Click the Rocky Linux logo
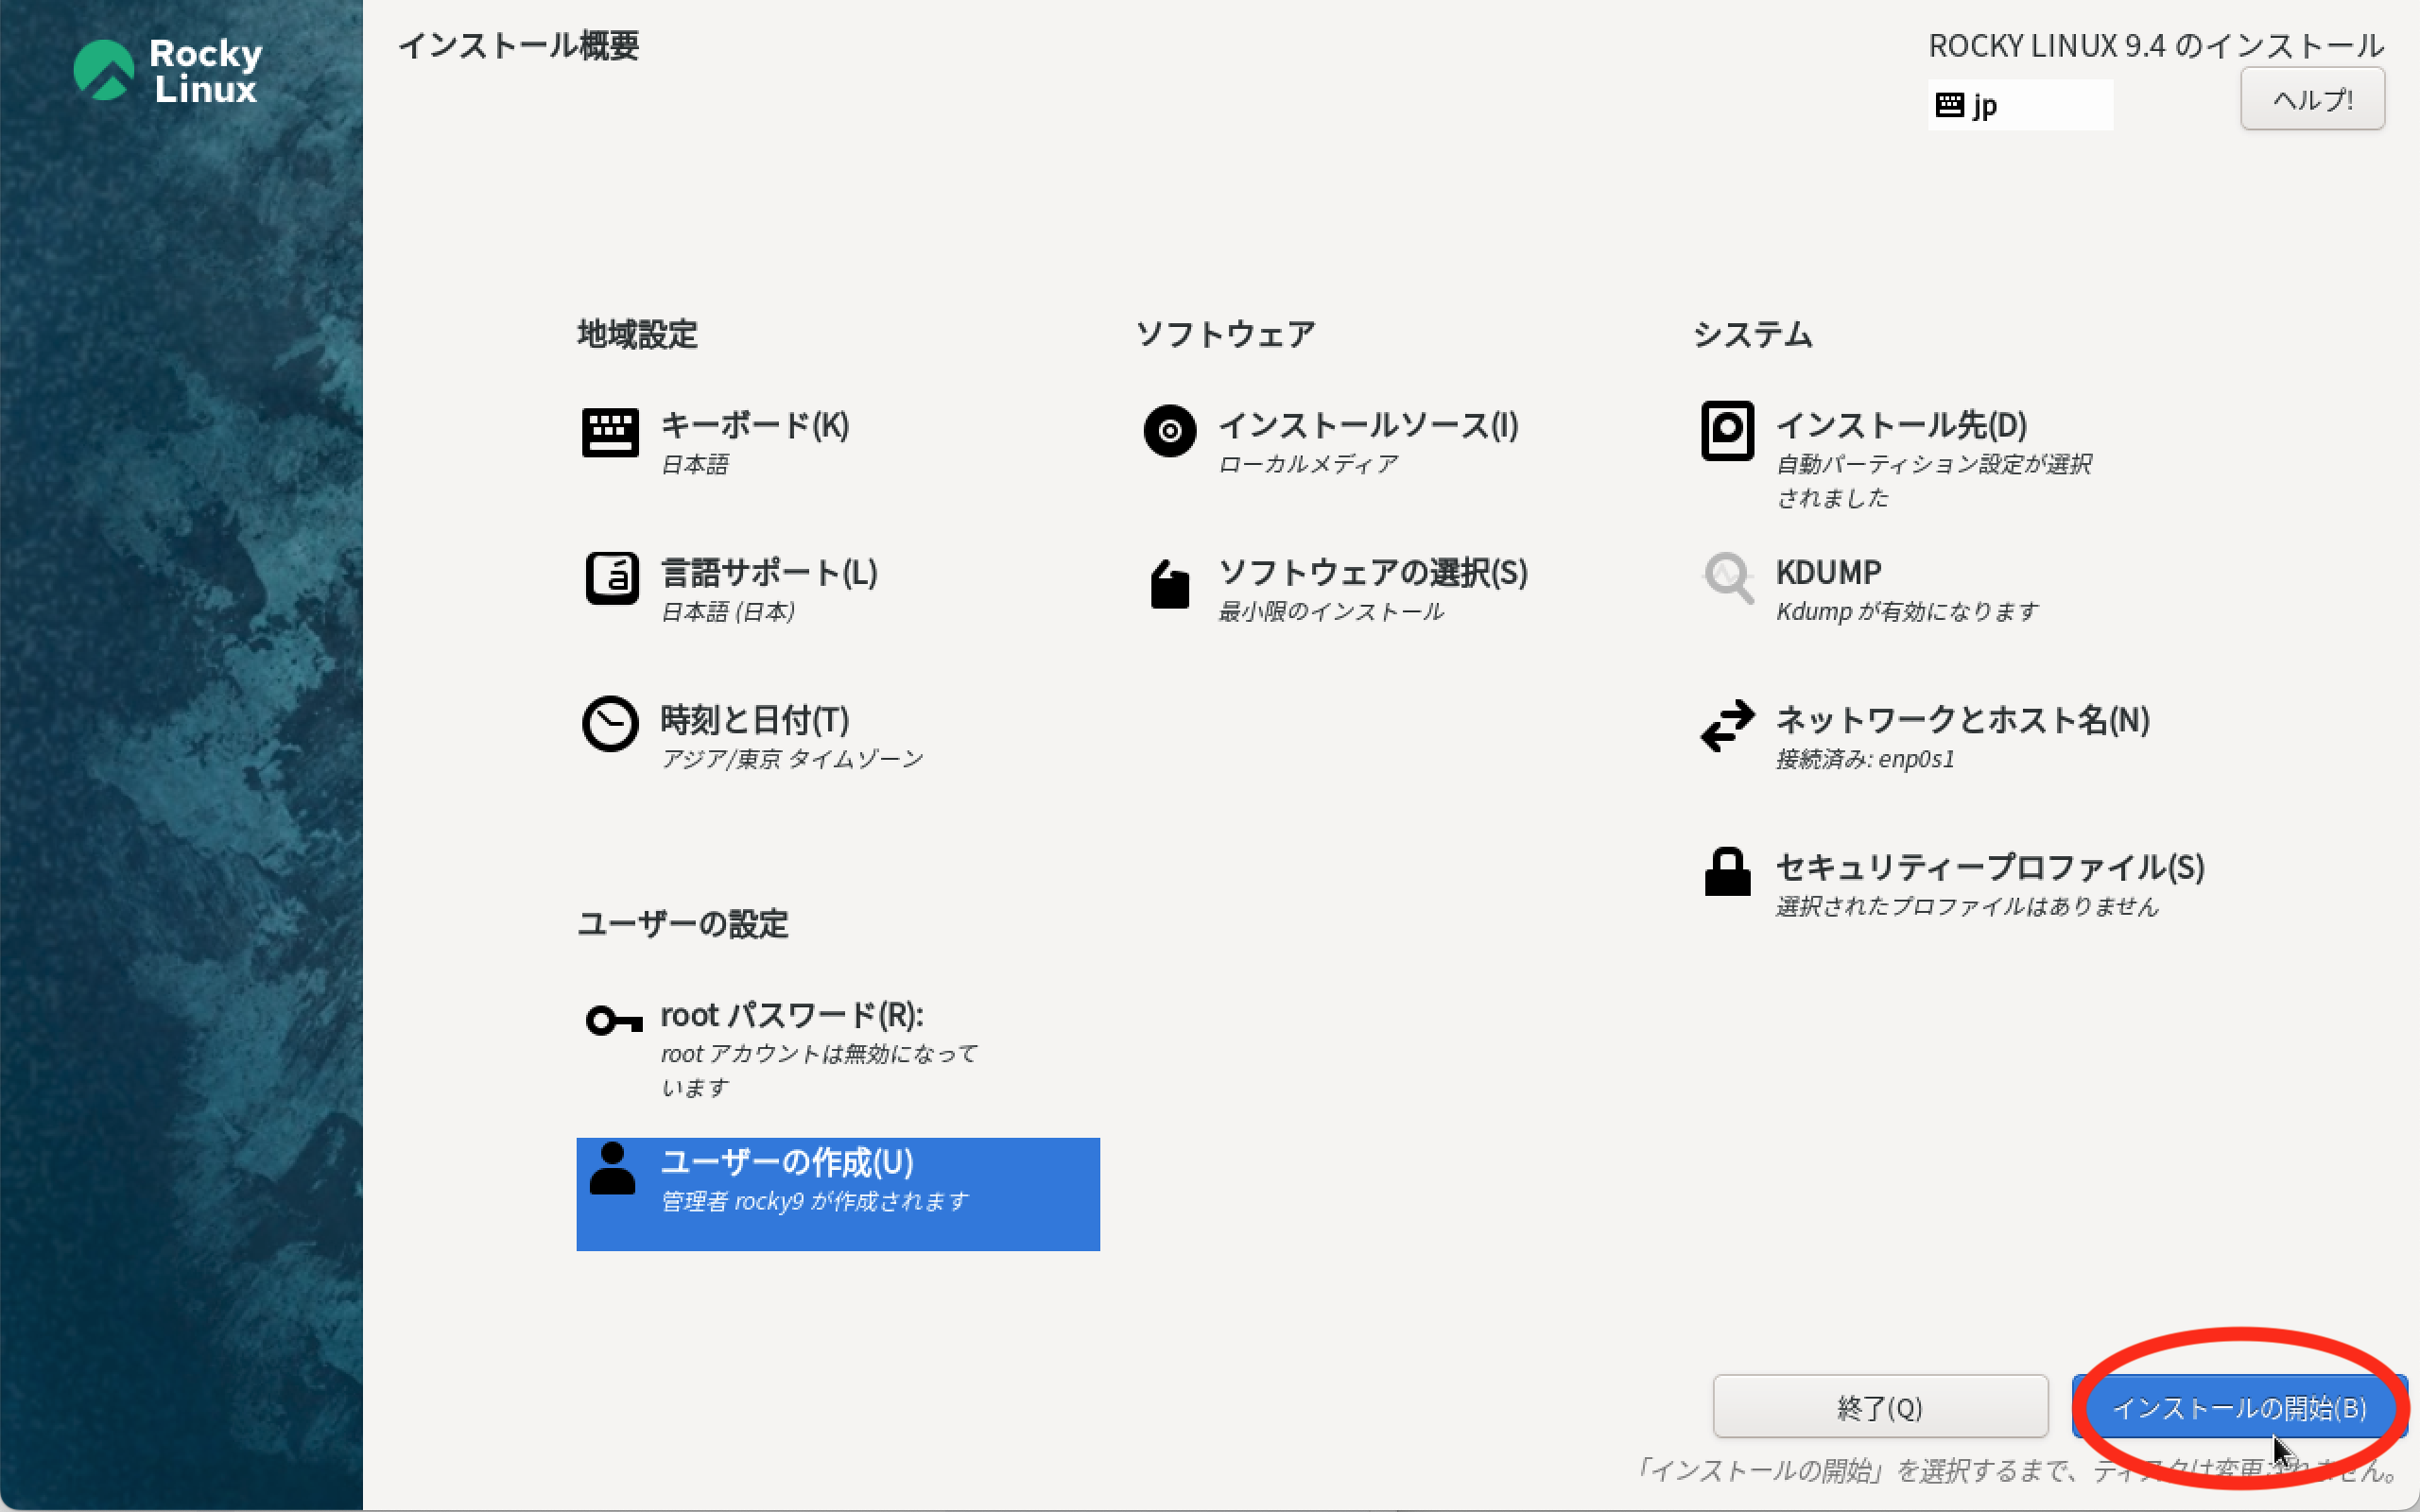 pyautogui.click(x=168, y=70)
